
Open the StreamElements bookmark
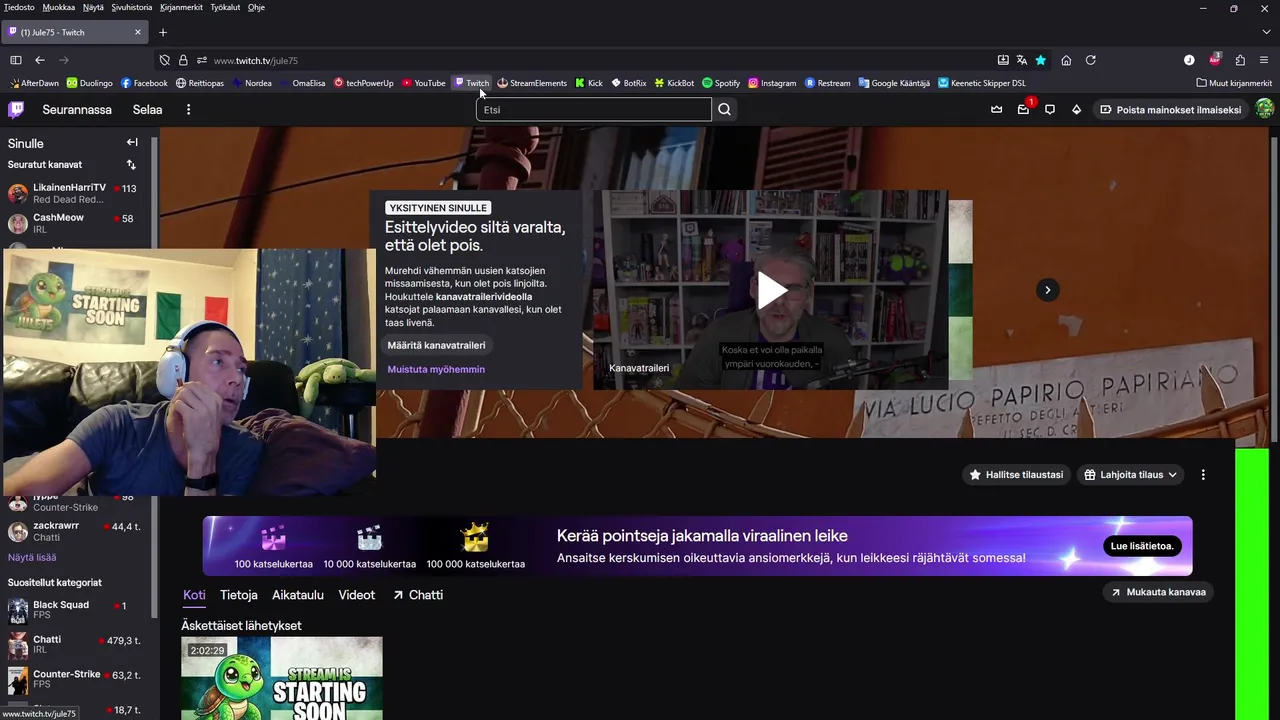(532, 83)
